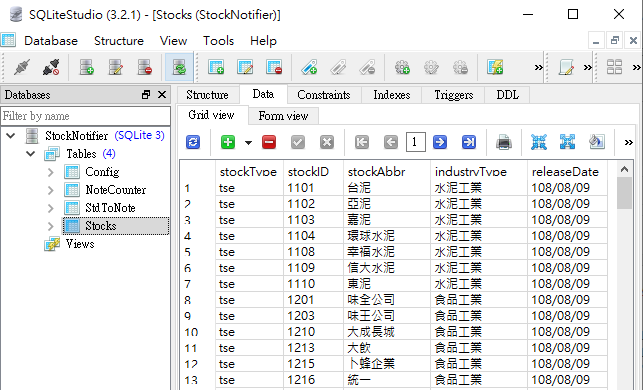
Task: Click the Create view icon with lightning bolt
Action: (495, 67)
